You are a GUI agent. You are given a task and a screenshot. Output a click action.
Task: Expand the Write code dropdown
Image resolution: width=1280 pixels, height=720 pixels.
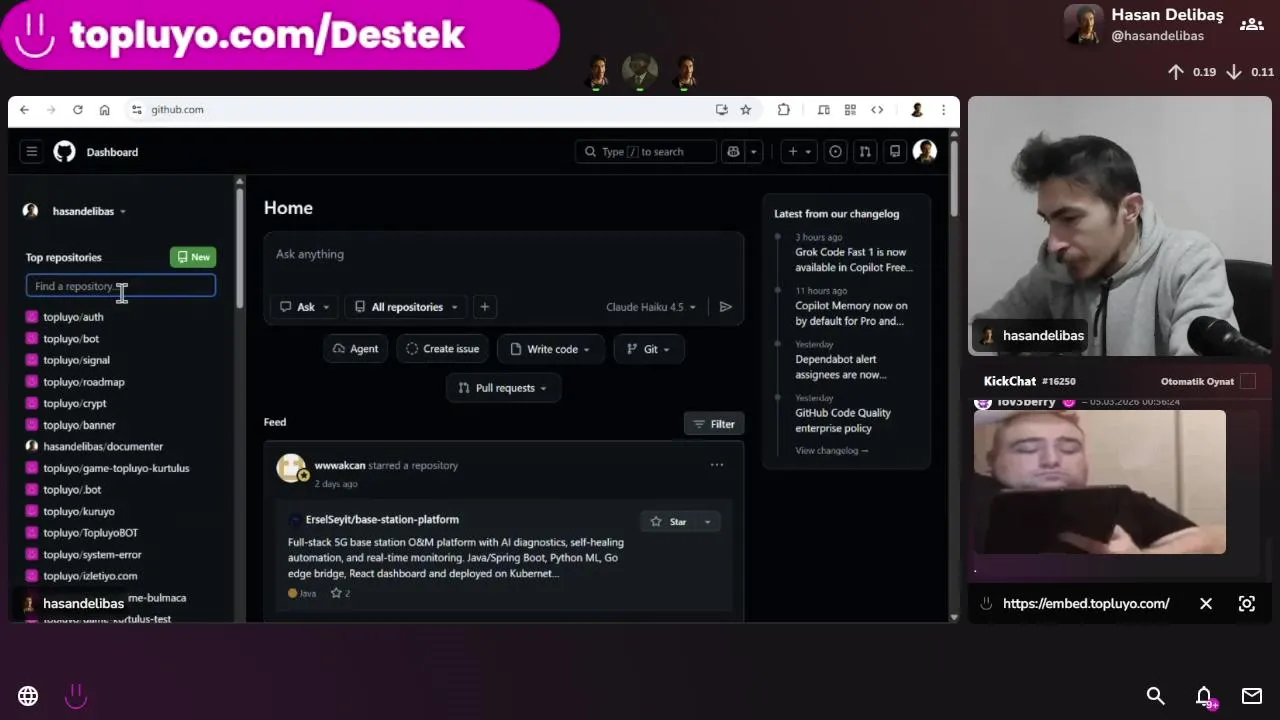551,349
